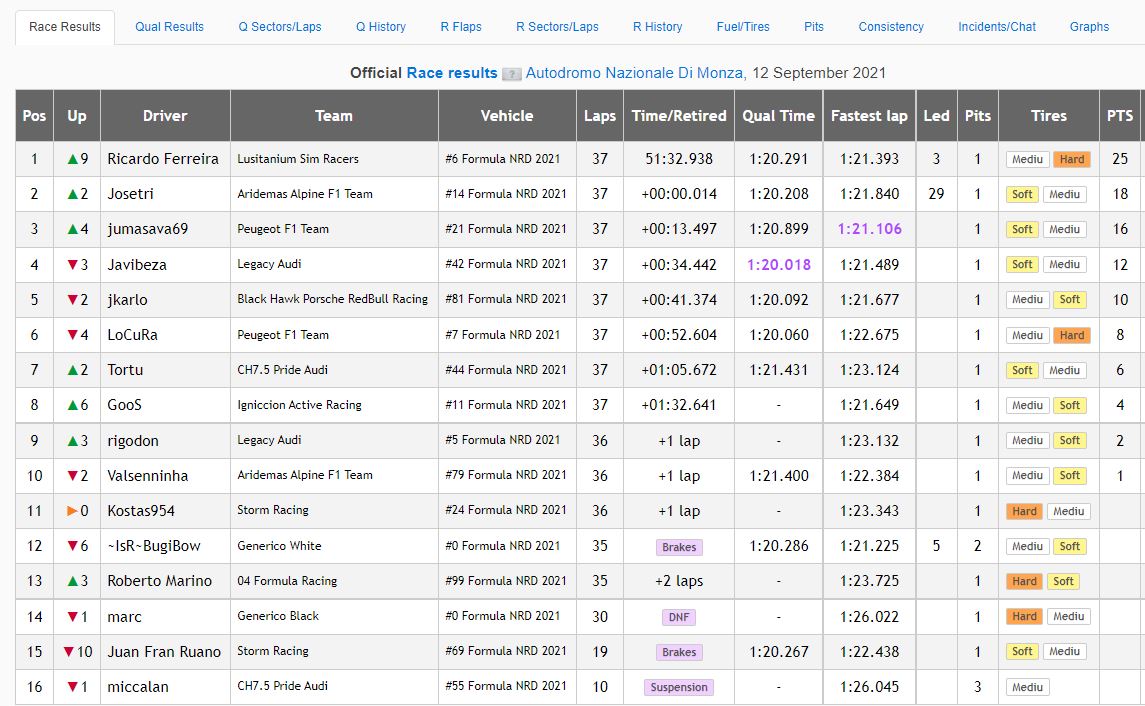Click the Race results link in title
Screen dimensions: 1145x706
pos(451,73)
